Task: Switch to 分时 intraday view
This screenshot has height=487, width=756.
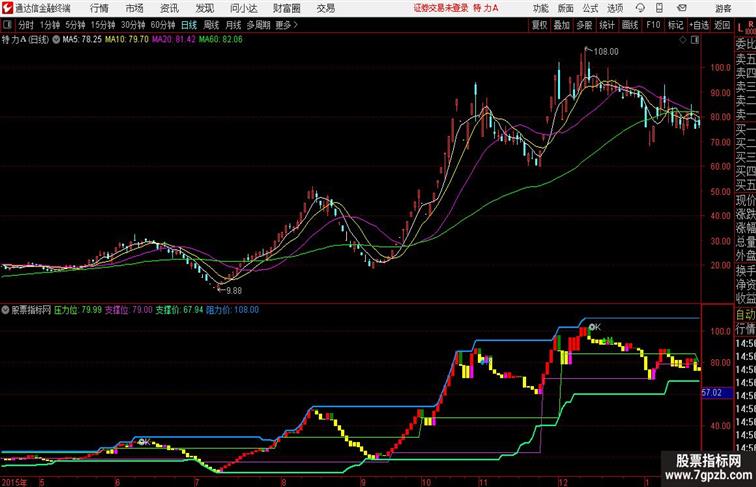Action: (x=26, y=25)
